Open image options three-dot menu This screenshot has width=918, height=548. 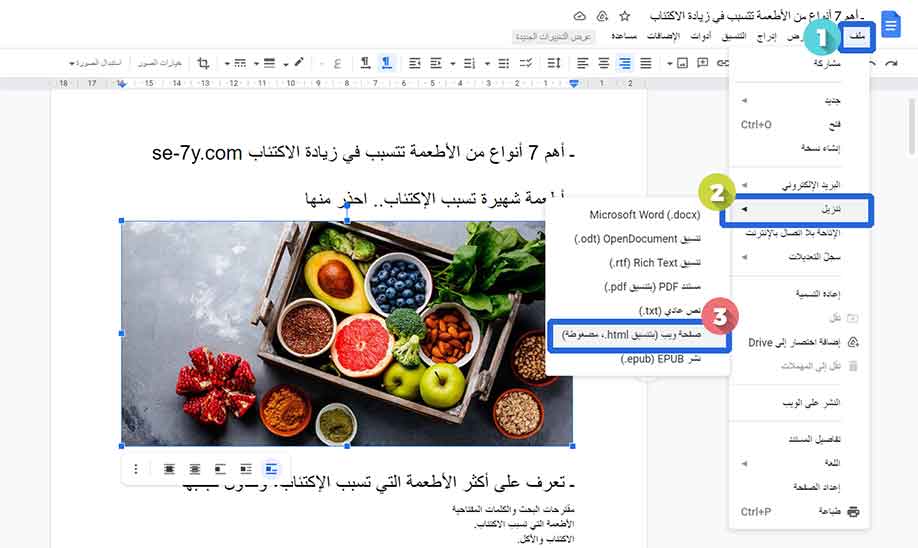point(136,468)
